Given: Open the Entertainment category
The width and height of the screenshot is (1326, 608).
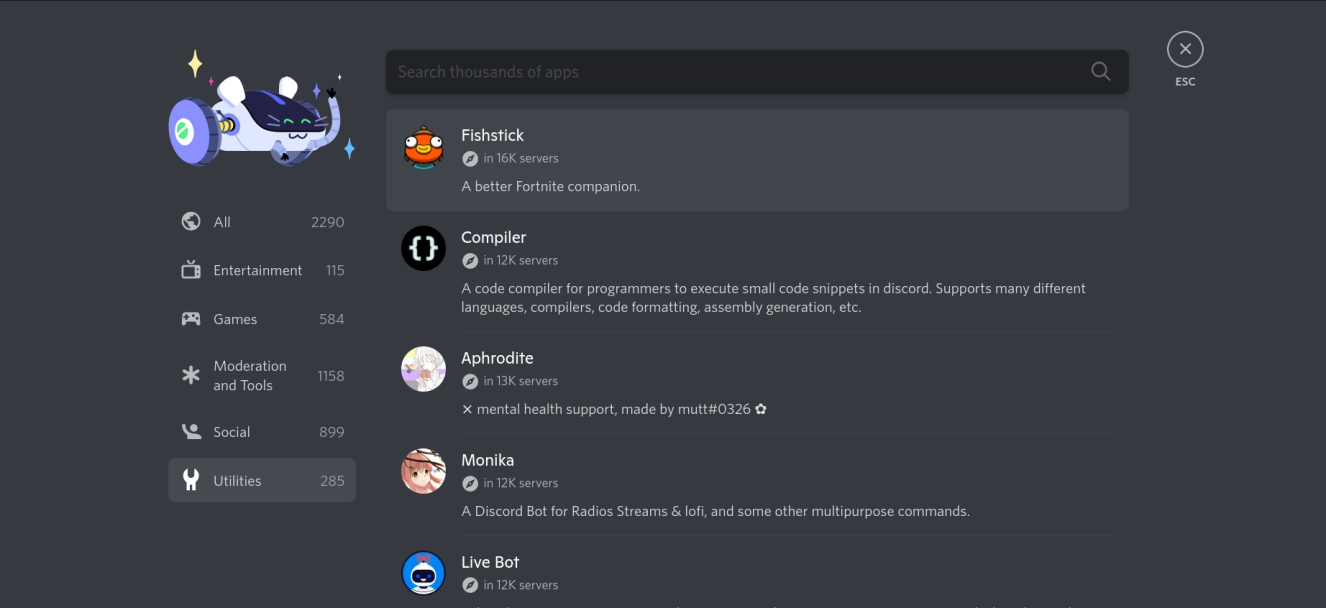Looking at the screenshot, I should click(257, 269).
